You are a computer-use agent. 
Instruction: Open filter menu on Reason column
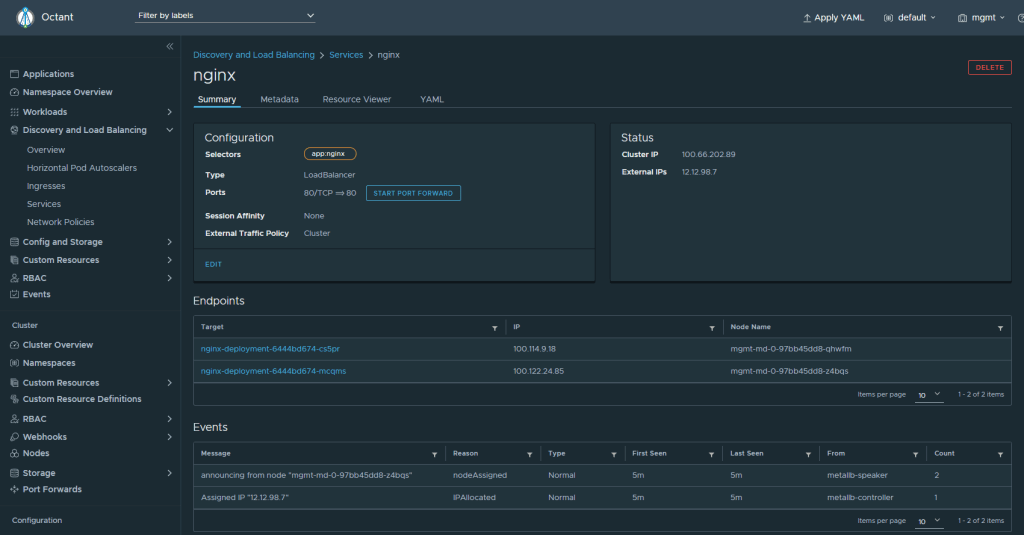point(530,454)
